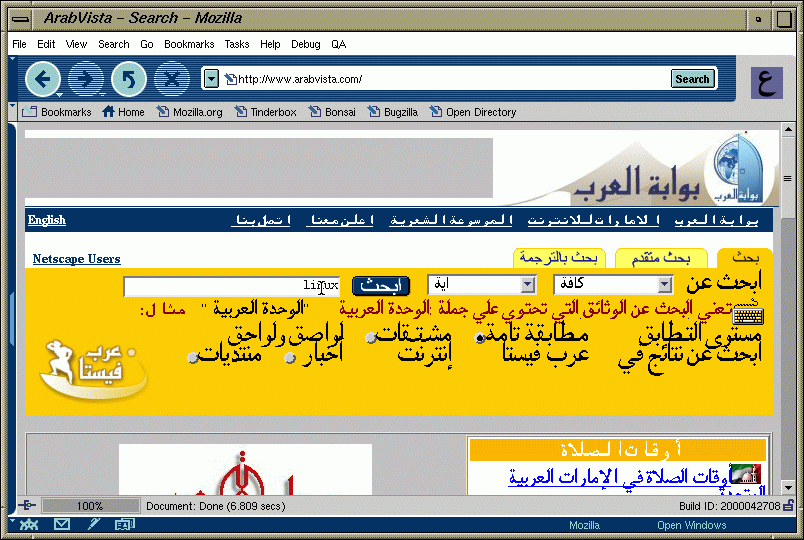Image resolution: width=804 pixels, height=540 pixels.
Task: Open the Tasks menu
Action: tap(237, 44)
